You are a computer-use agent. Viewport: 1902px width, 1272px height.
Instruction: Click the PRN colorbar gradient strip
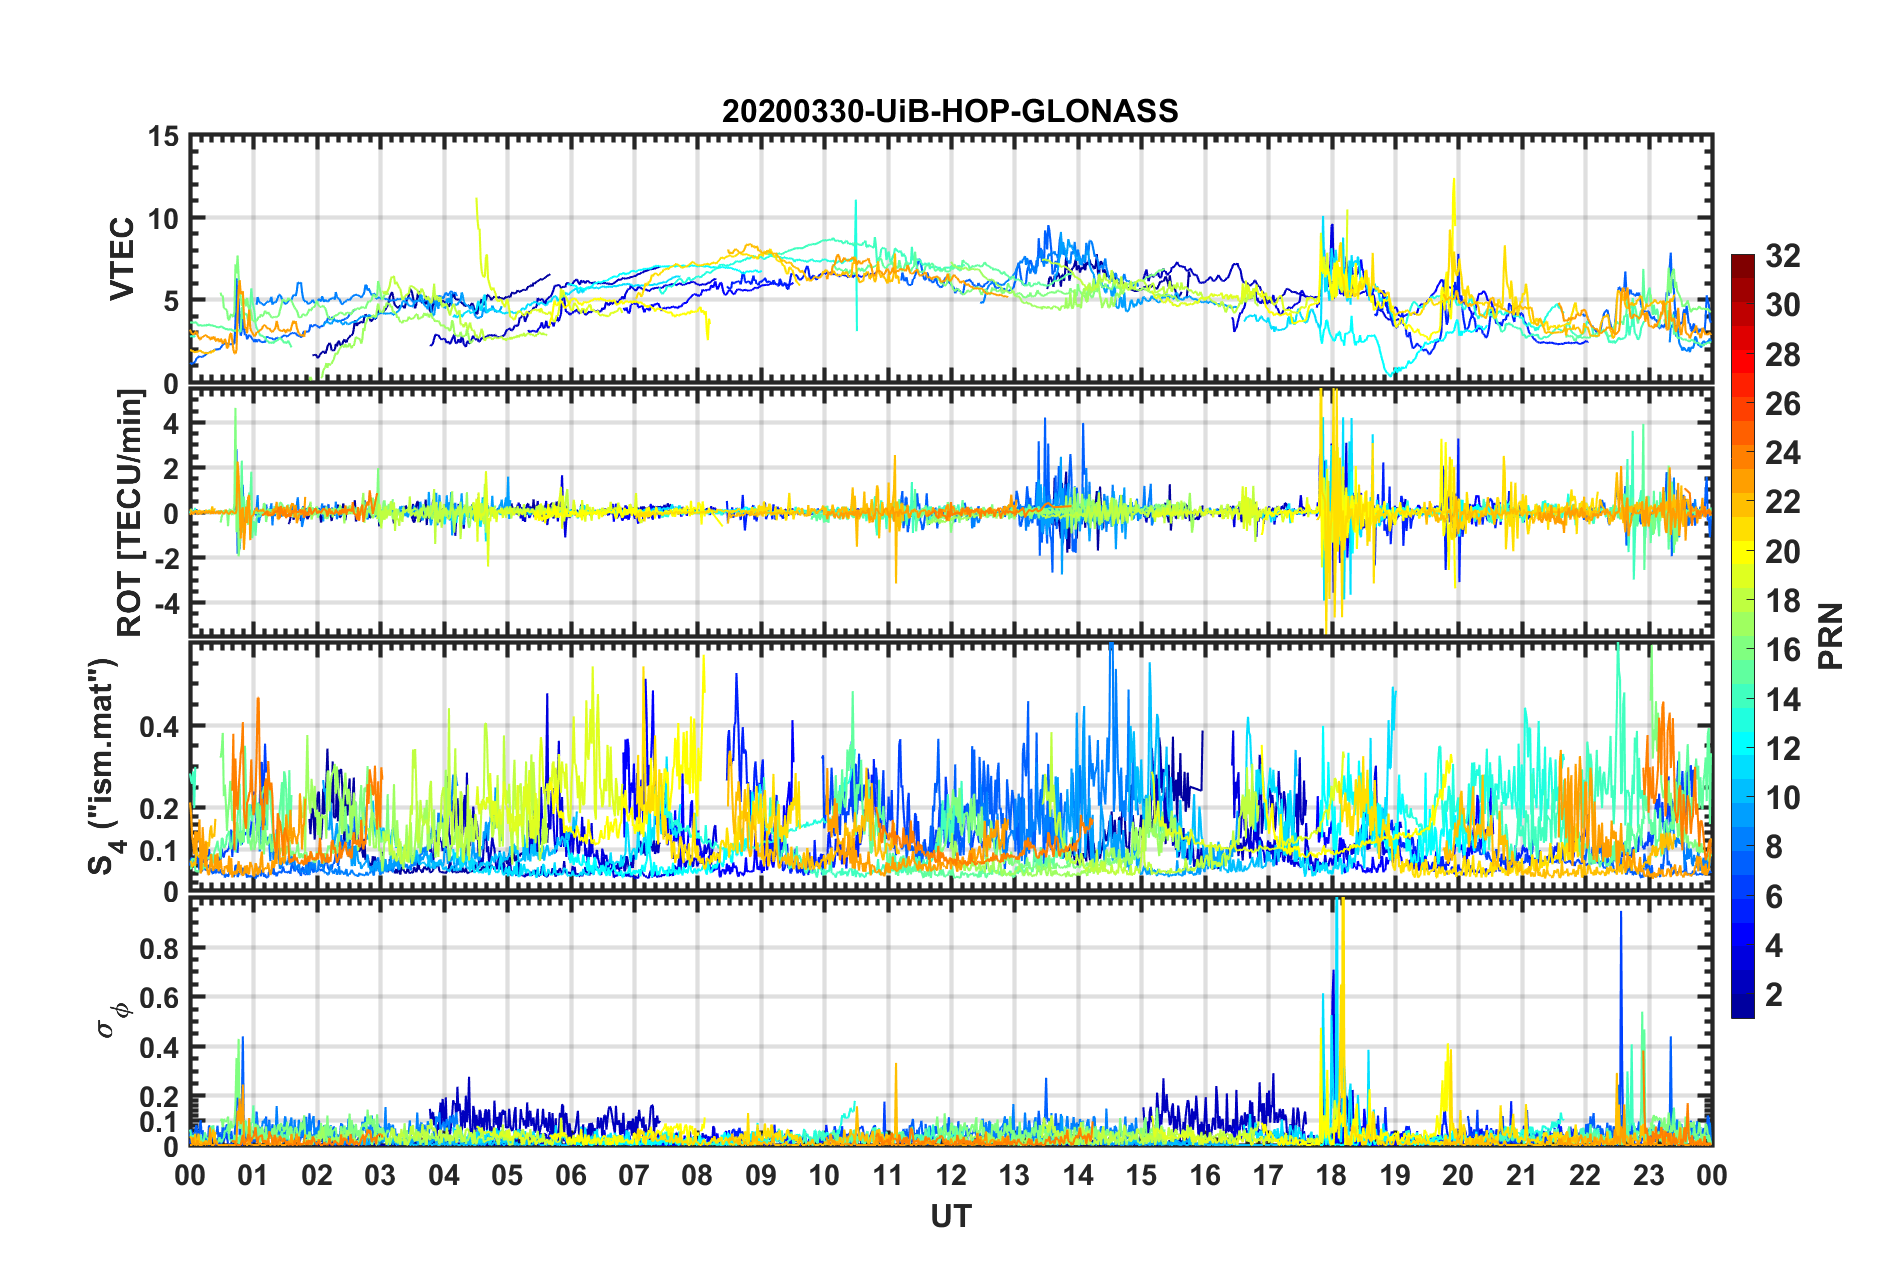point(1743,636)
